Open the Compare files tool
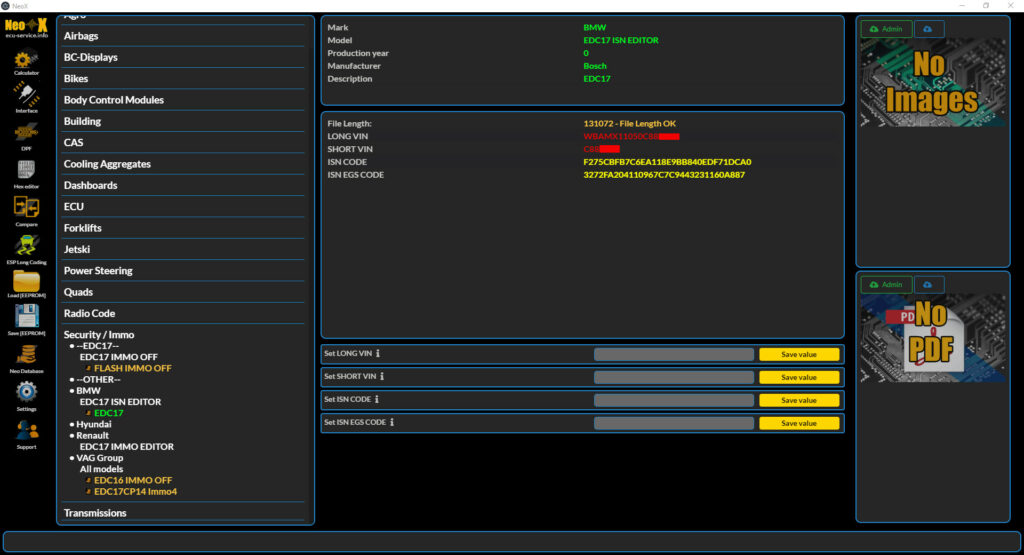The width and height of the screenshot is (1024, 555). coord(27,208)
